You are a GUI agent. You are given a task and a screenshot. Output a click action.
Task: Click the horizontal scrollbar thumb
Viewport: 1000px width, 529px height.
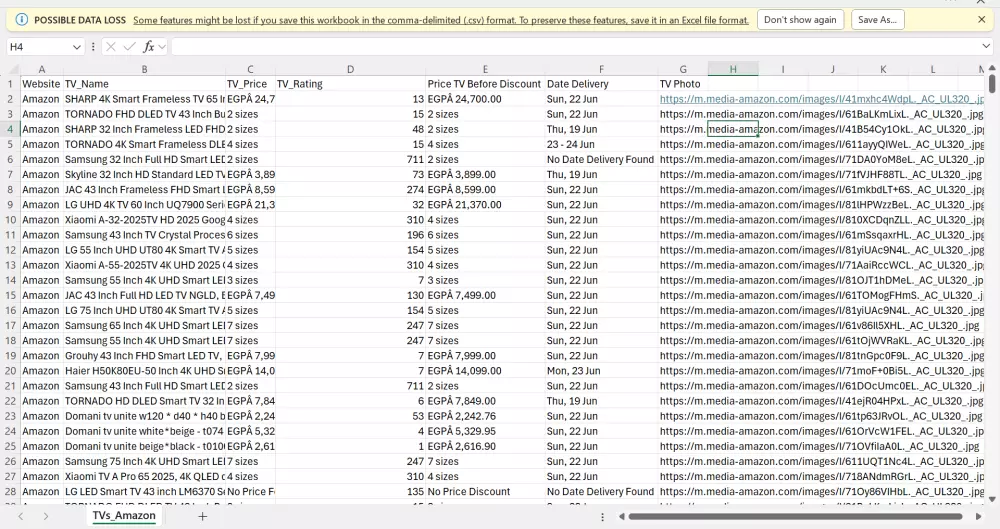pyautogui.click(x=795, y=516)
